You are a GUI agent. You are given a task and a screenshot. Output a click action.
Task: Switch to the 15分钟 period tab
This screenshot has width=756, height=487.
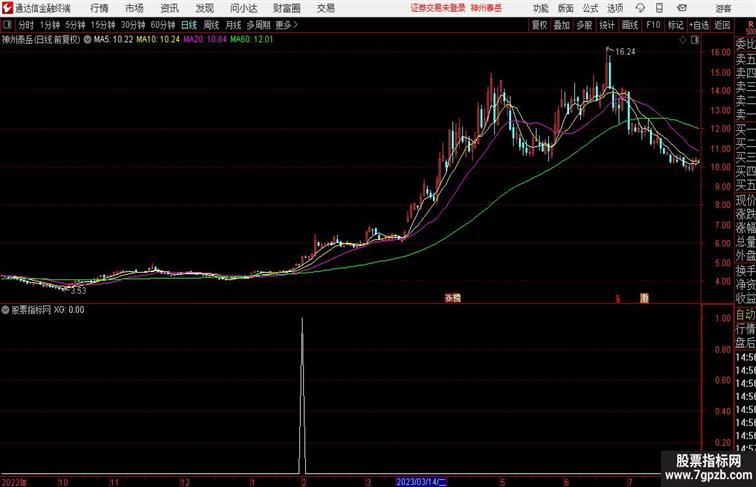(103, 25)
